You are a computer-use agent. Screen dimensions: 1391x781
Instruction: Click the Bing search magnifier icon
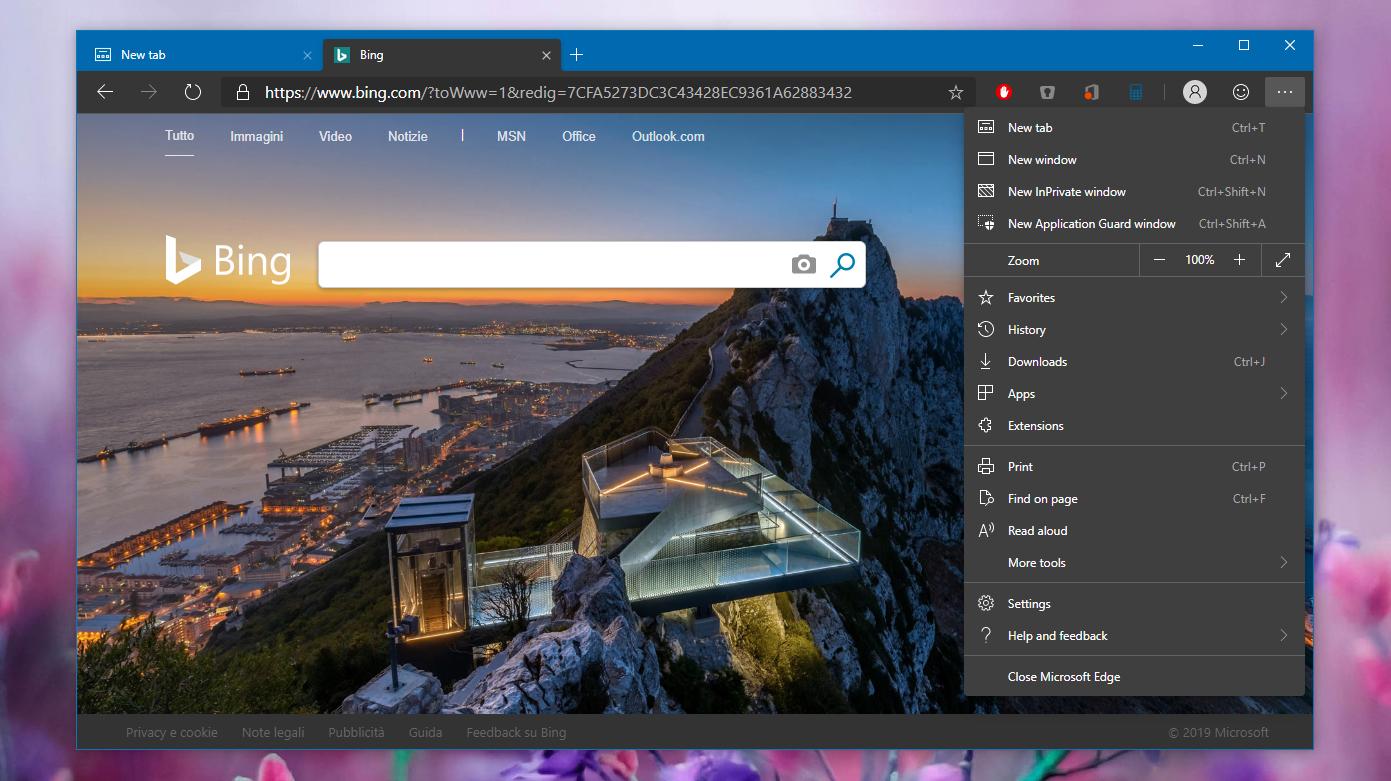(843, 264)
